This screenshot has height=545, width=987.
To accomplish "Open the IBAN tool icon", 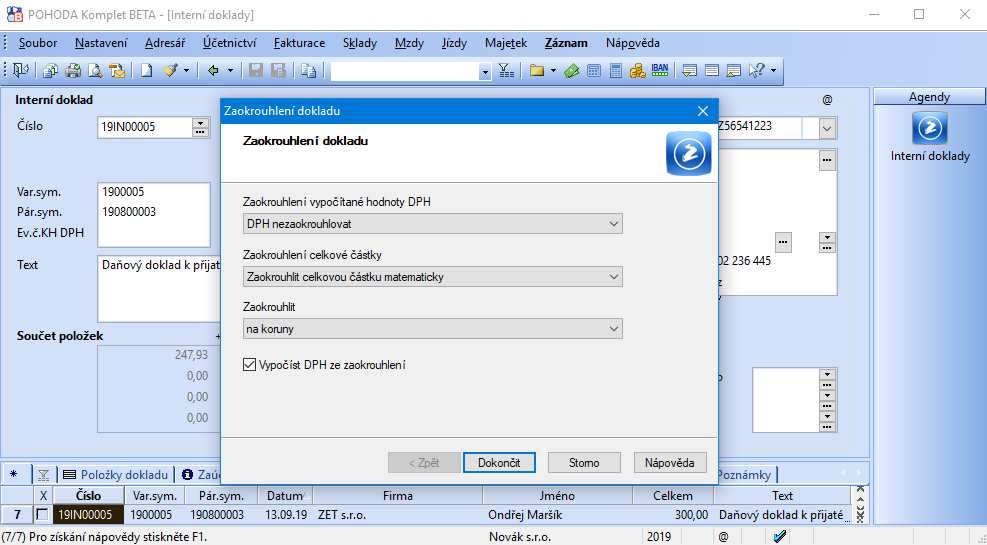I will coord(660,70).
